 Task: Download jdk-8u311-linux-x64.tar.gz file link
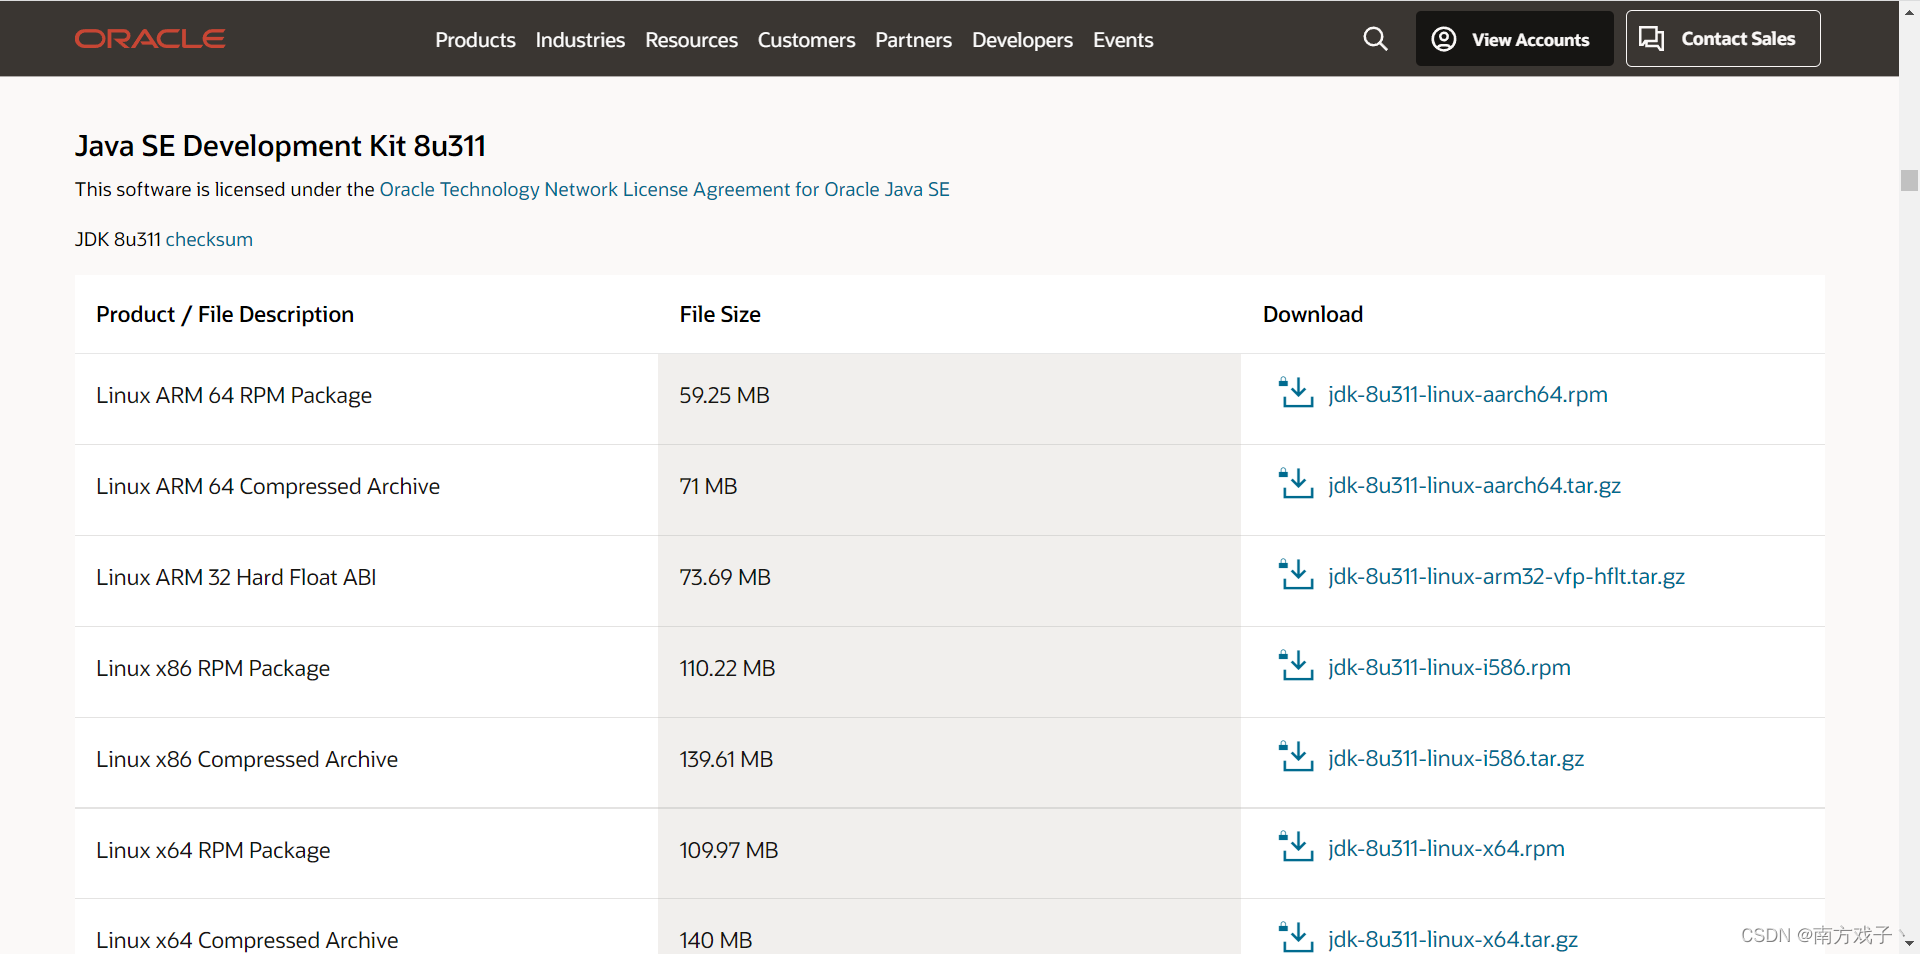(1453, 939)
